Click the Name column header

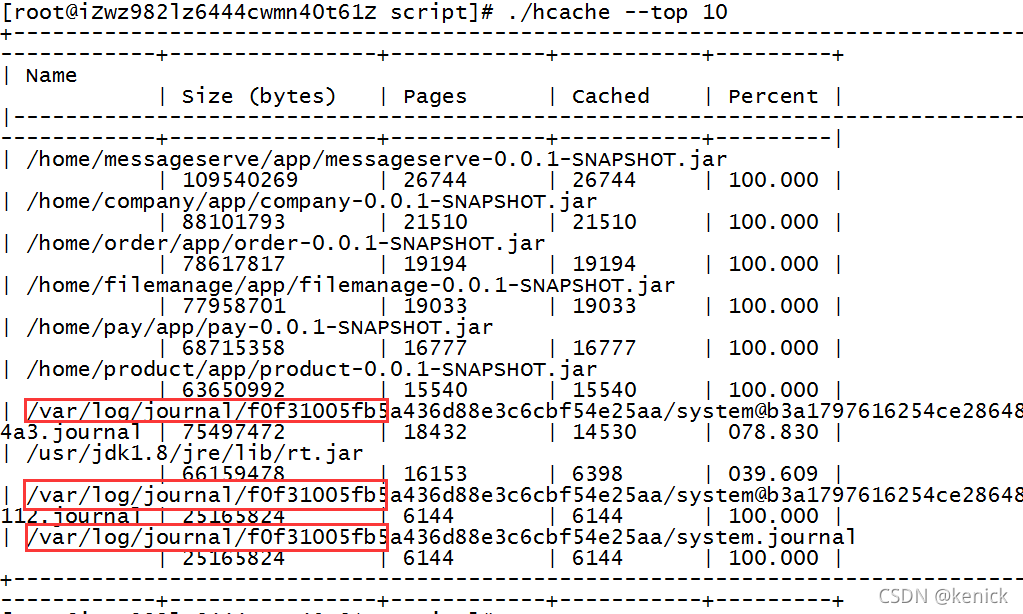click(50, 75)
